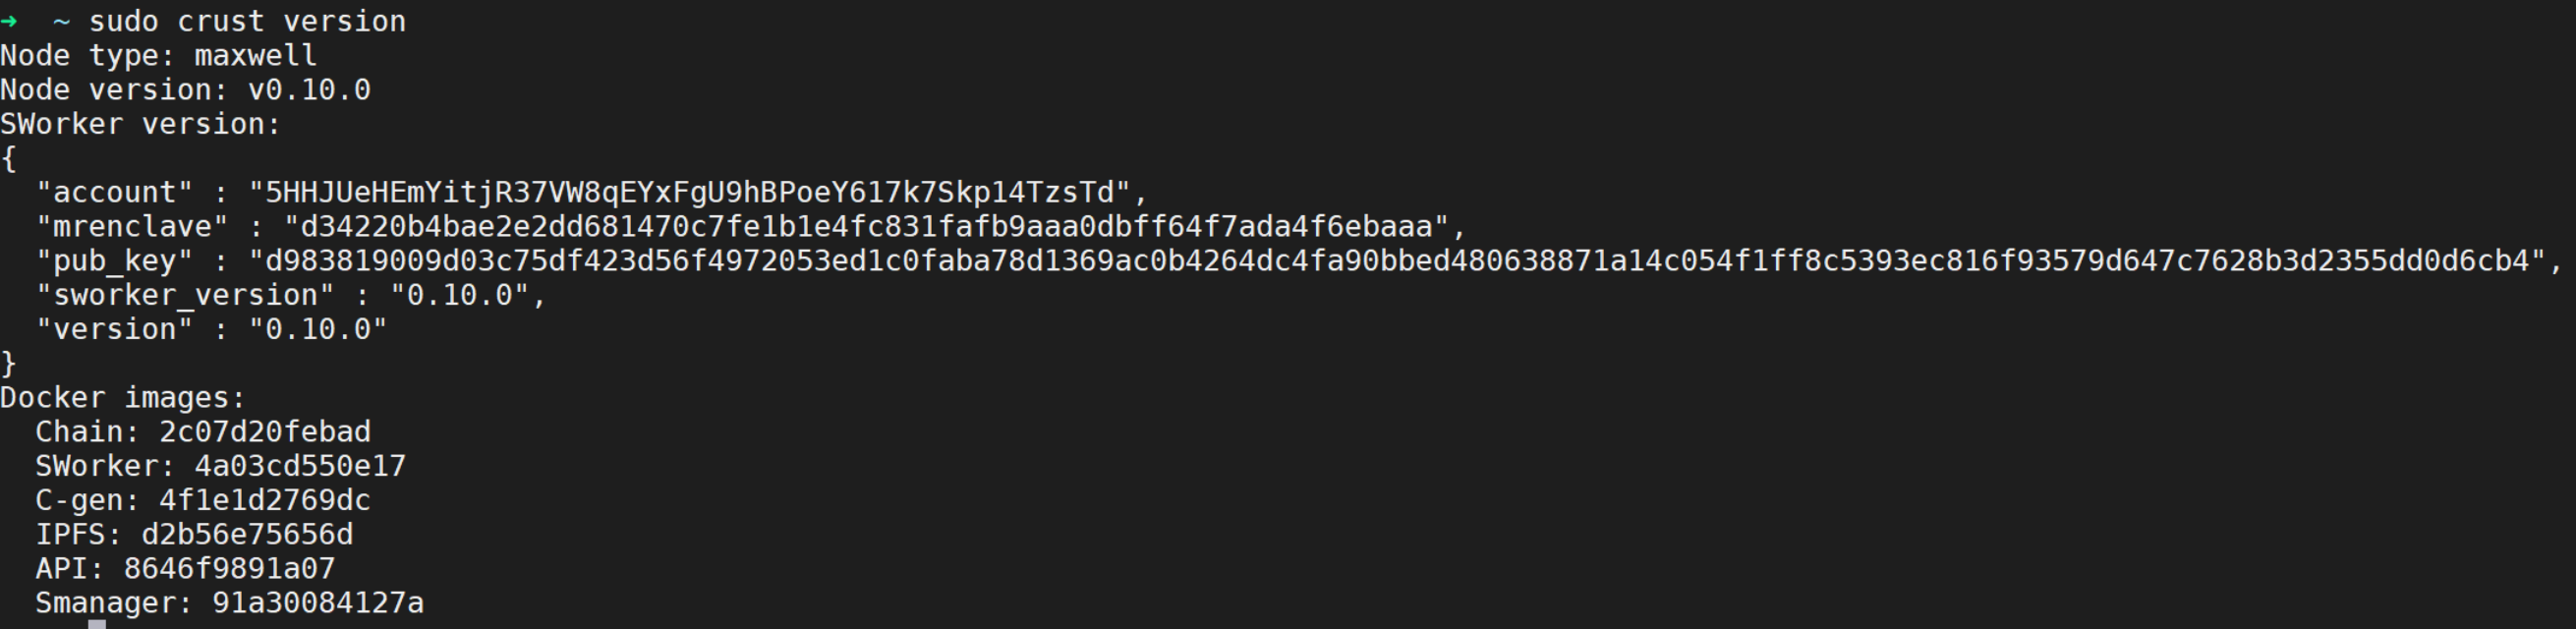Click the "Node type: maxwell" line
The height and width of the screenshot is (629, 2576).
[x=159, y=55]
